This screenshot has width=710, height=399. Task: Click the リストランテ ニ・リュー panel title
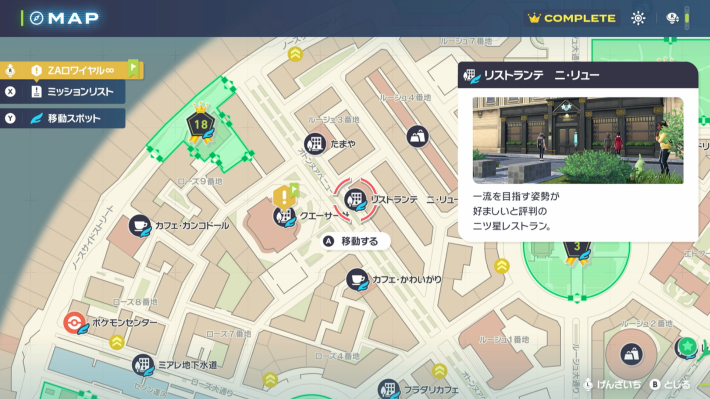pos(542,75)
